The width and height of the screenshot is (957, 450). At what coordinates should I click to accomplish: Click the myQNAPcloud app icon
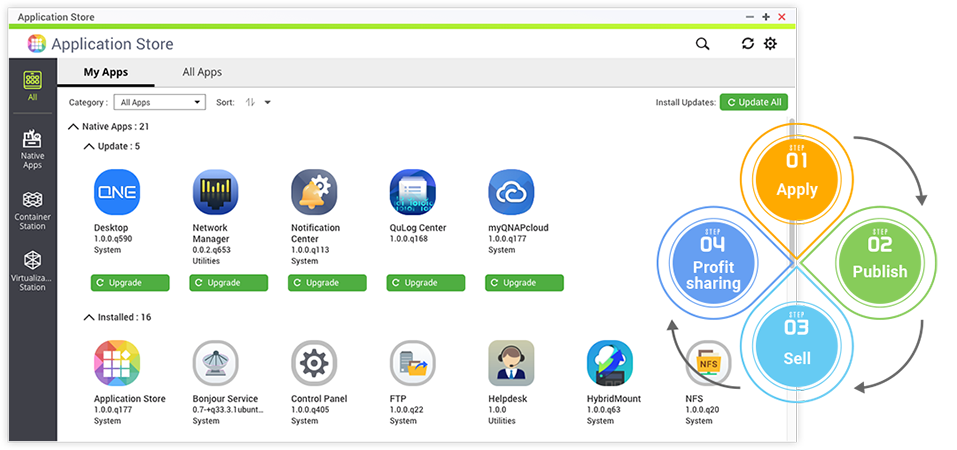[x=511, y=192]
